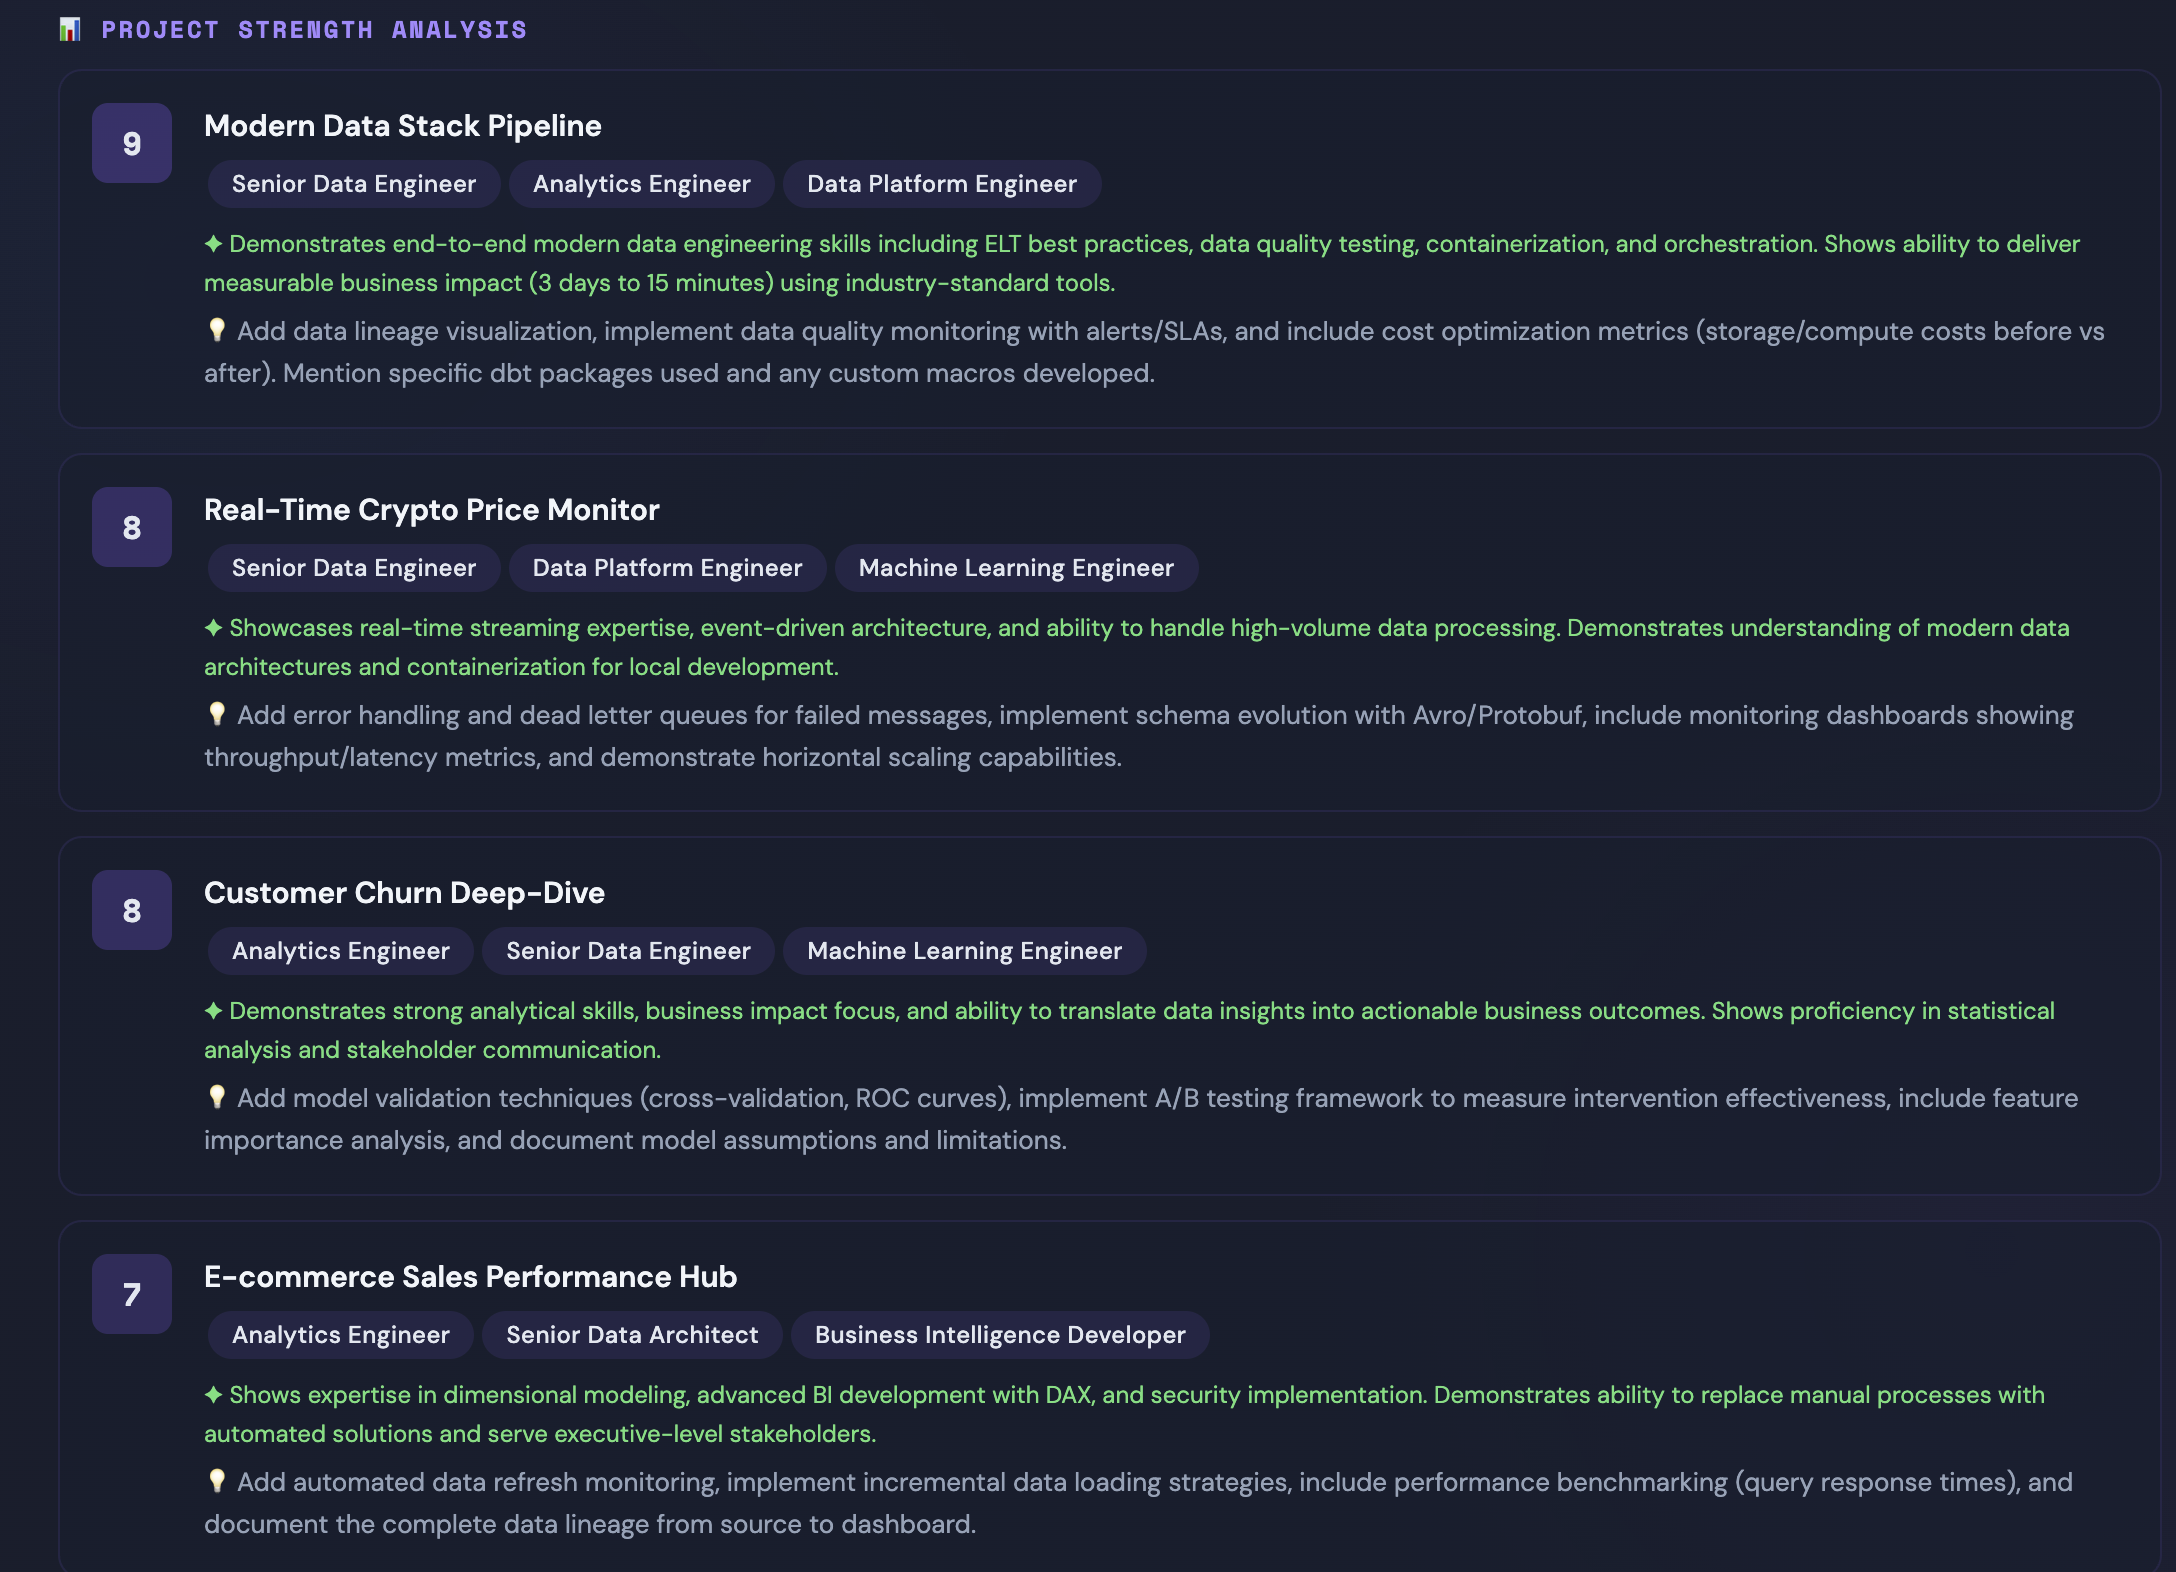Click the score 7 badge for E-commerce Sales Performance Hub
The height and width of the screenshot is (1572, 2176).
[132, 1295]
